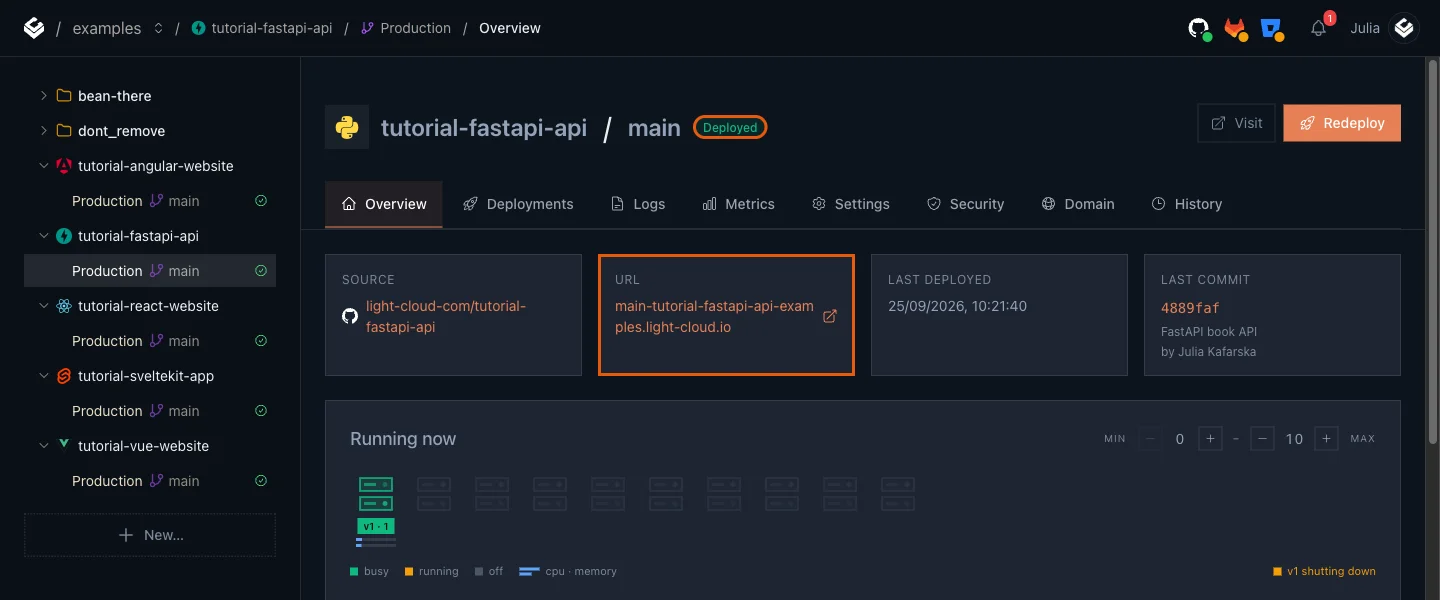The width and height of the screenshot is (1440, 600).
Task: Increase MAX instances with plus button
Action: pos(1326,439)
